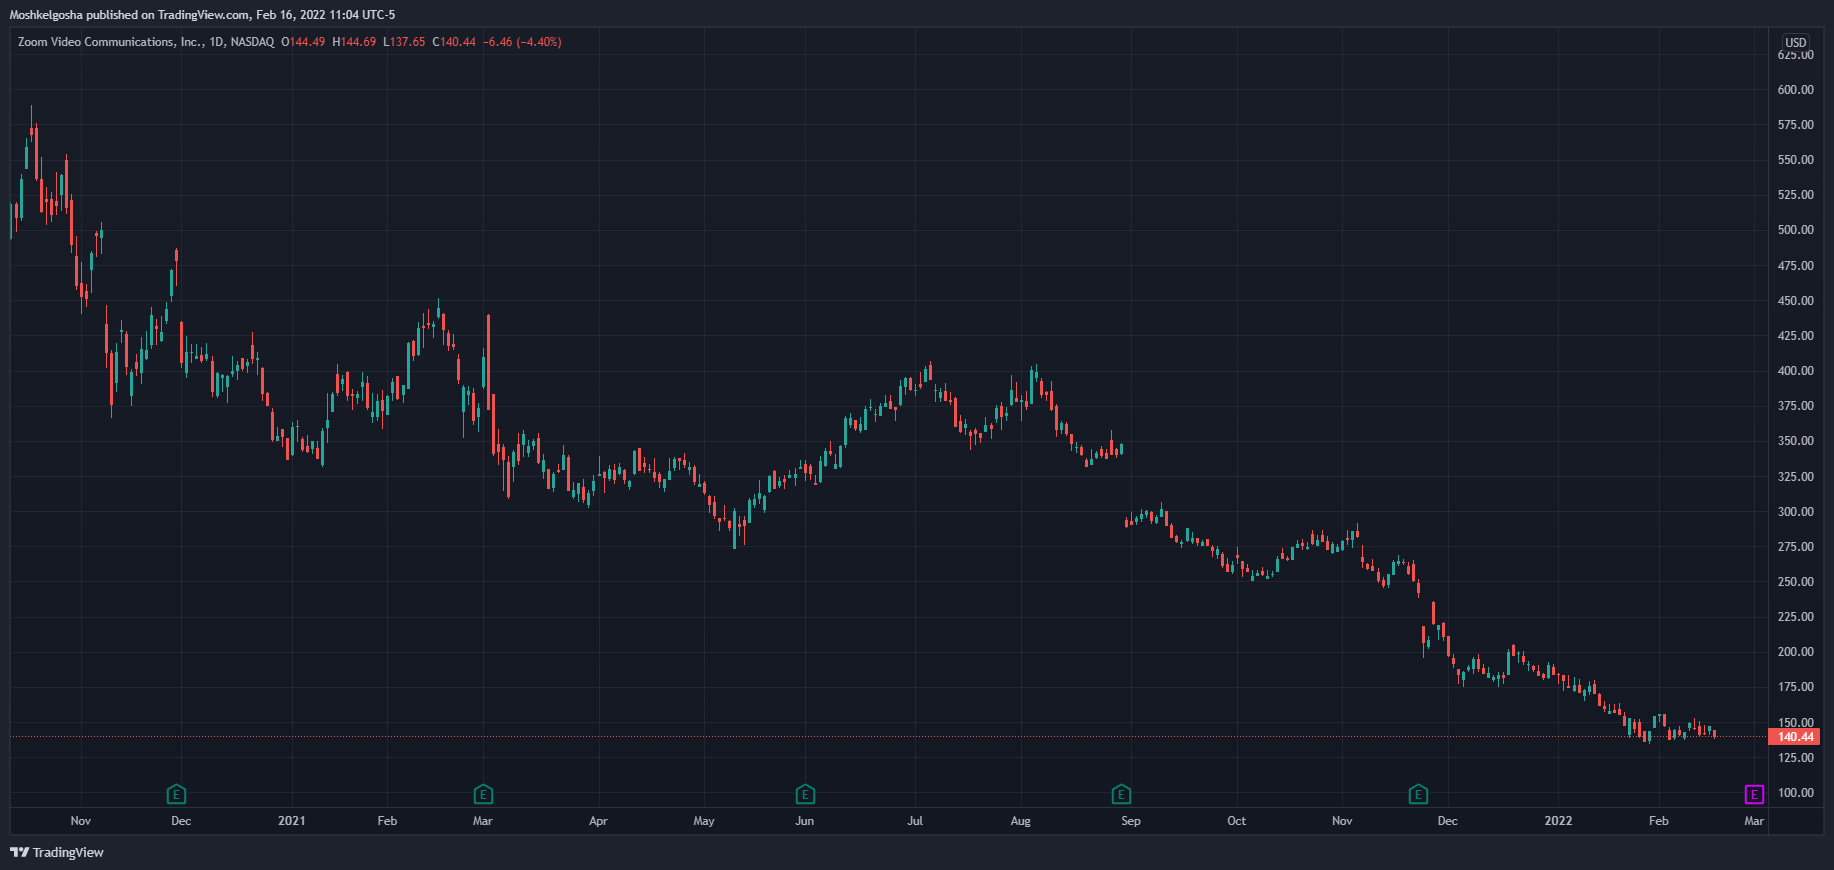Click the purple upcoming earnings marker

tap(1754, 795)
